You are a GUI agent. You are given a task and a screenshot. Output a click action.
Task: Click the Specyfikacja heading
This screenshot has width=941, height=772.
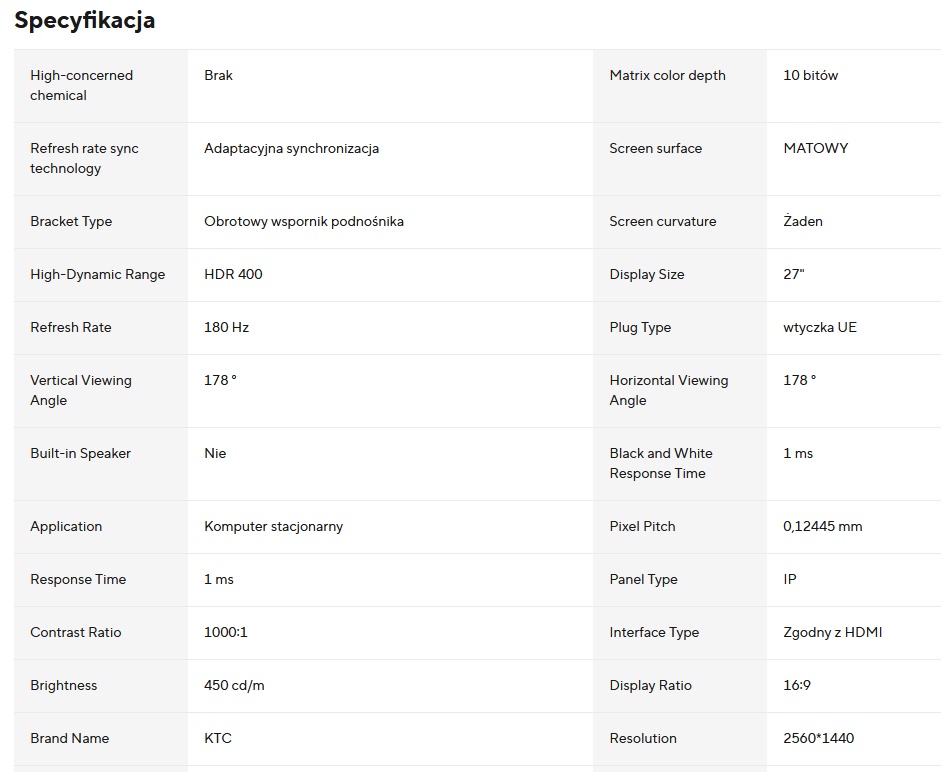pyautogui.click(x=85, y=21)
